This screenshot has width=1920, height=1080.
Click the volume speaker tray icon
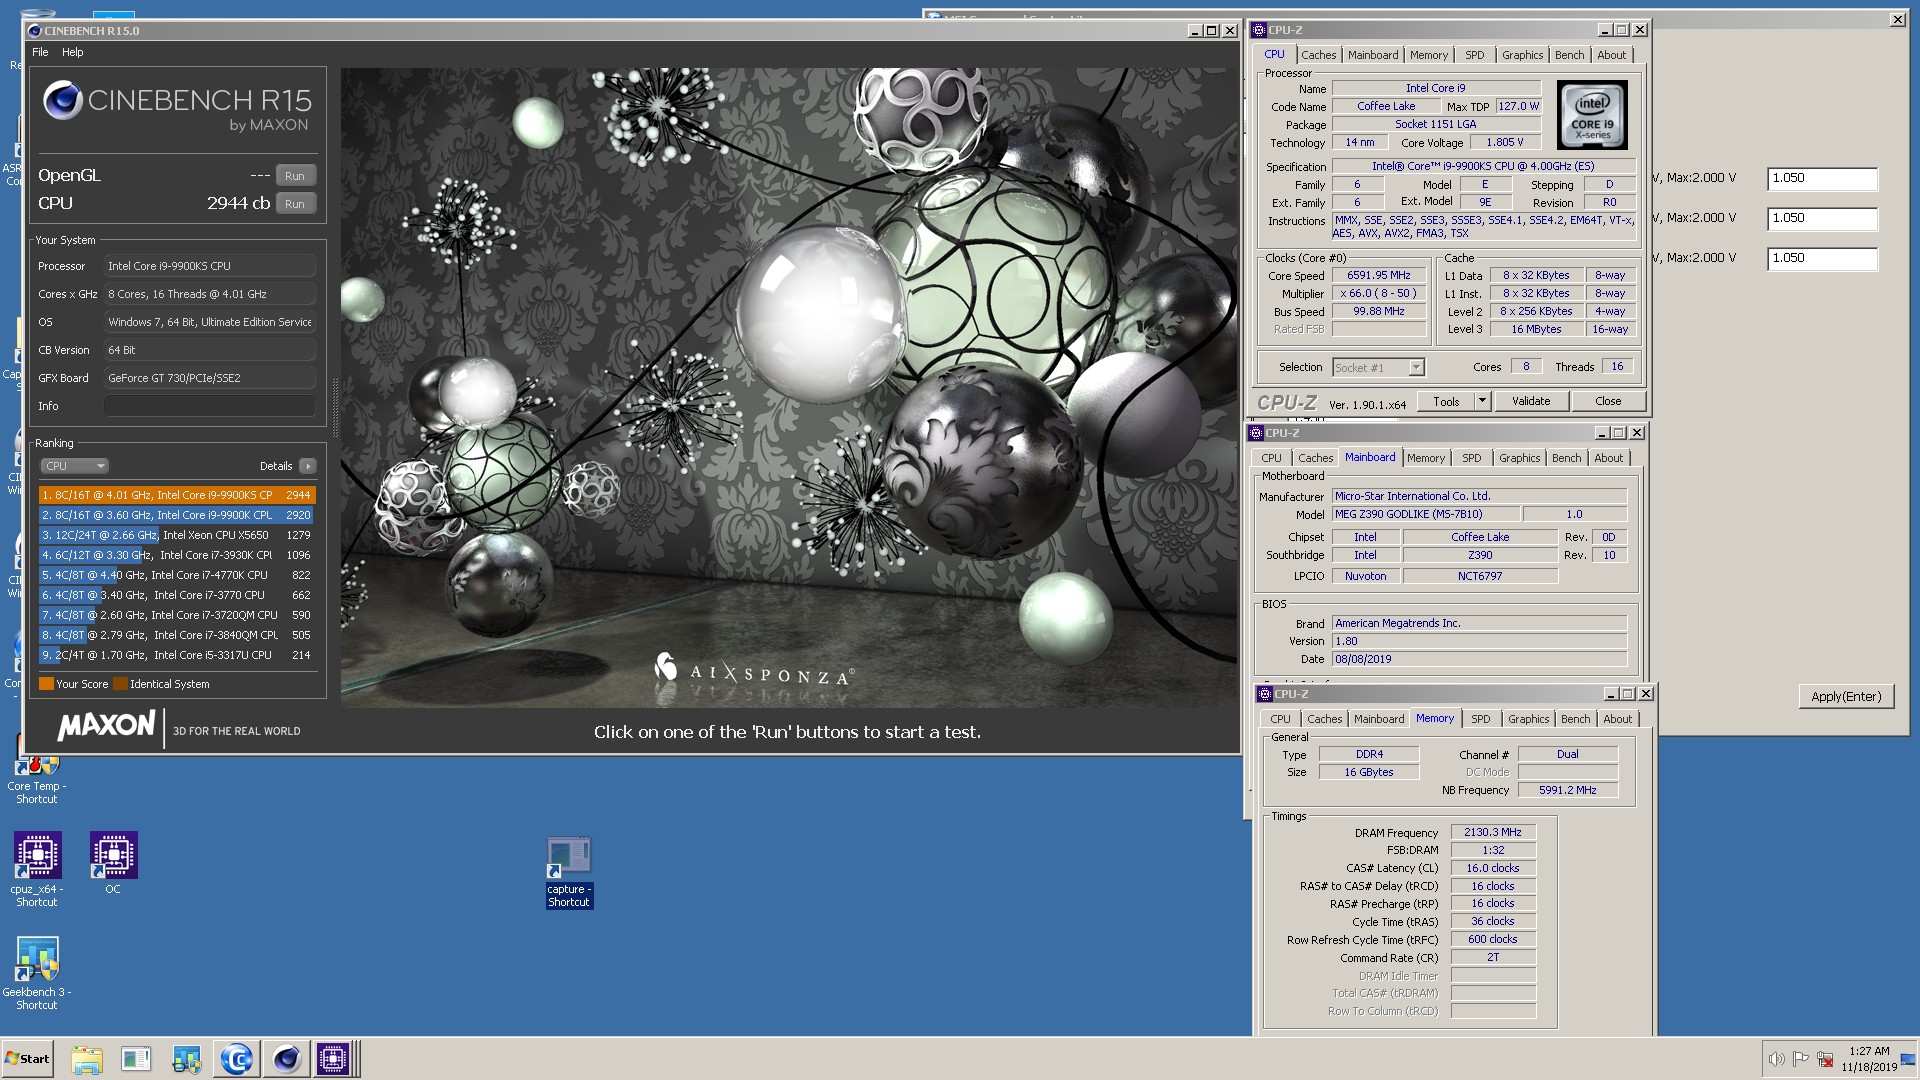1776,1059
